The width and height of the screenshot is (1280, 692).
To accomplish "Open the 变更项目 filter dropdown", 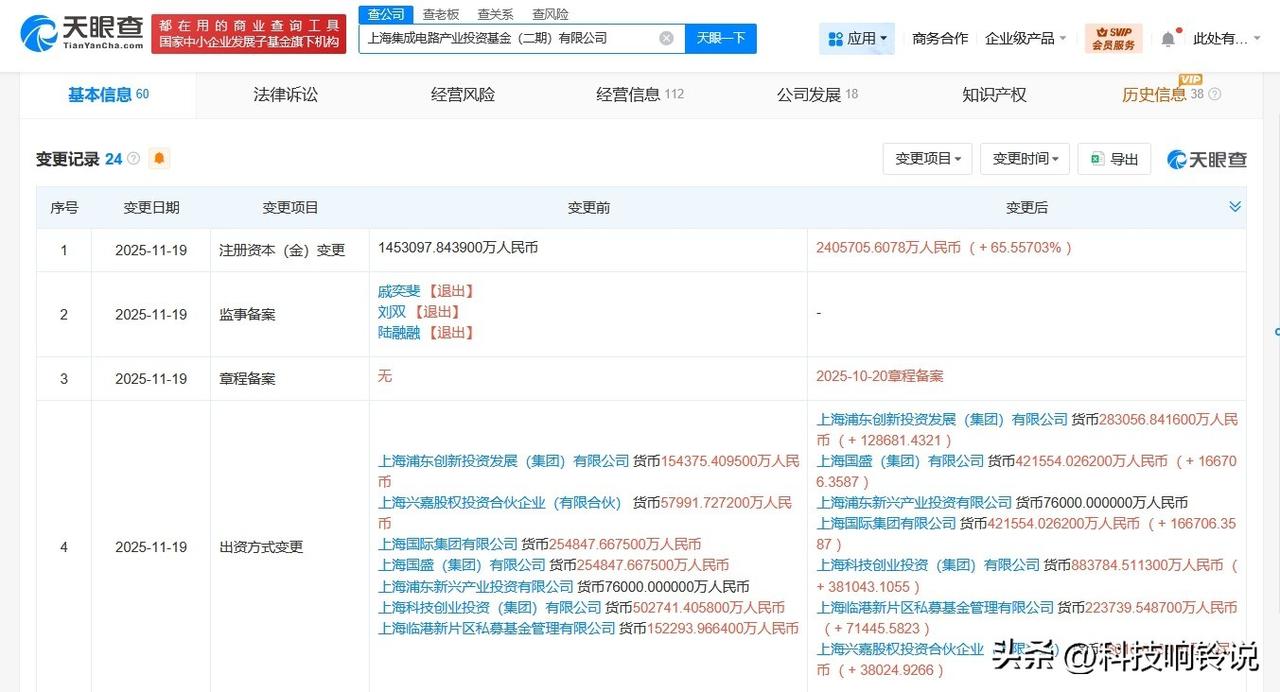I will (x=927, y=159).
